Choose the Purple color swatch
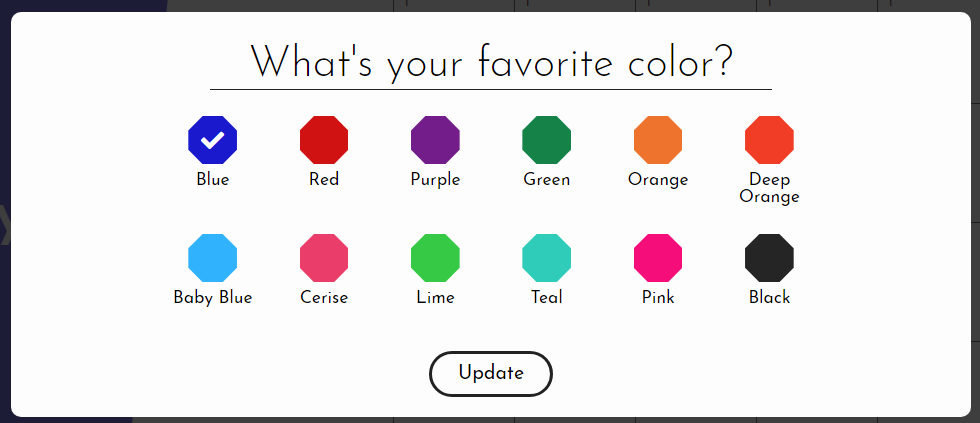Viewport: 980px width, 423px height. coord(435,140)
